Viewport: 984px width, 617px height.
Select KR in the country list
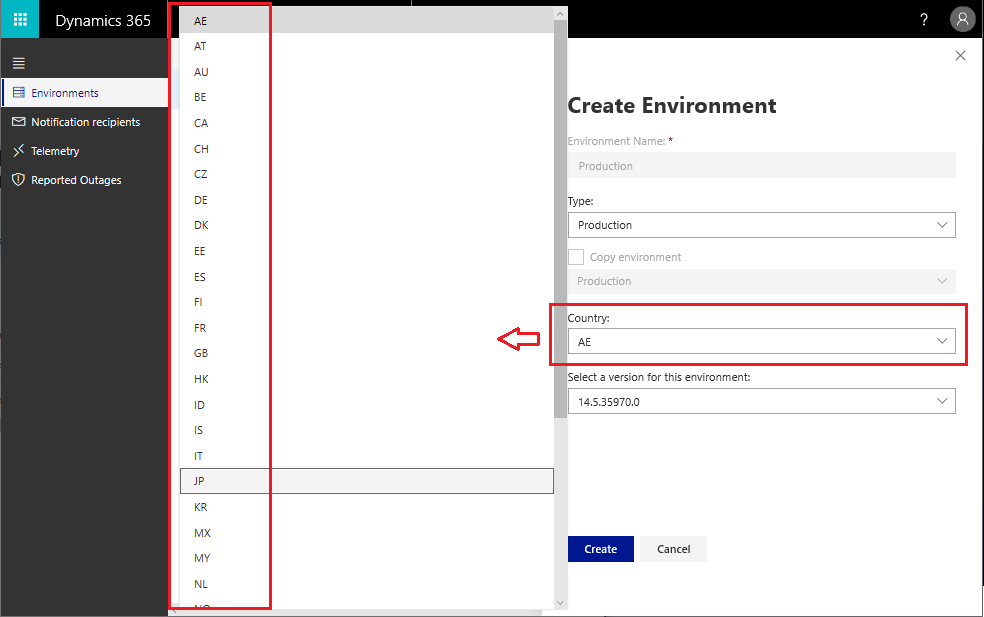[366, 507]
